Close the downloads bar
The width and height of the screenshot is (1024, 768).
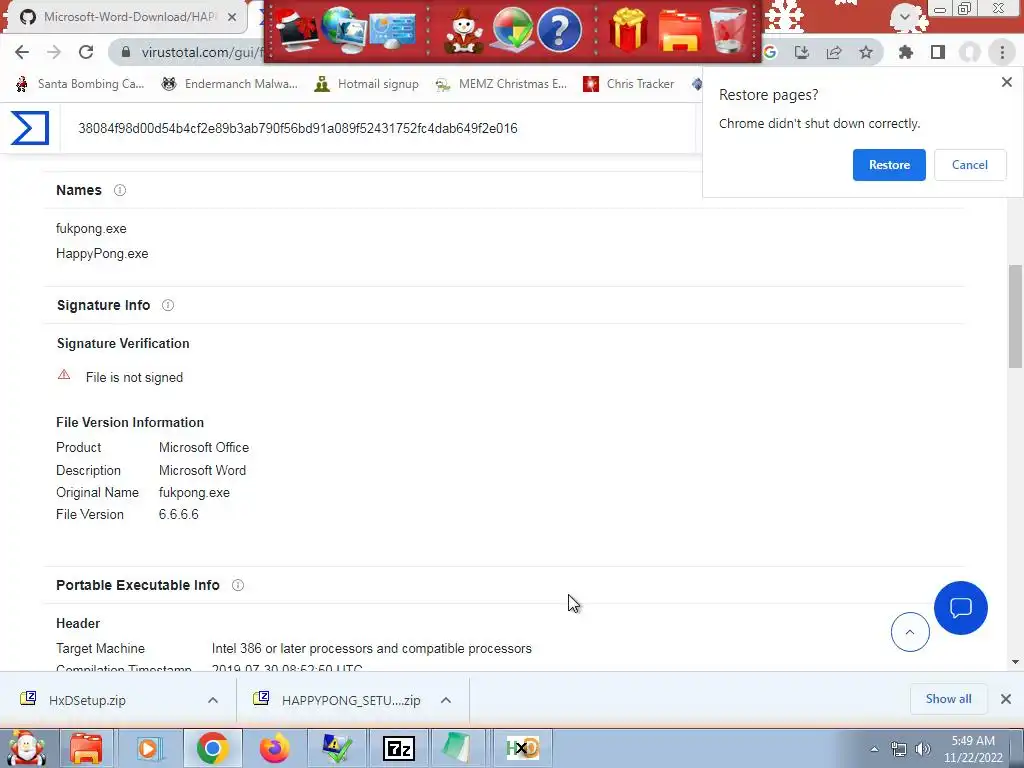[1006, 699]
